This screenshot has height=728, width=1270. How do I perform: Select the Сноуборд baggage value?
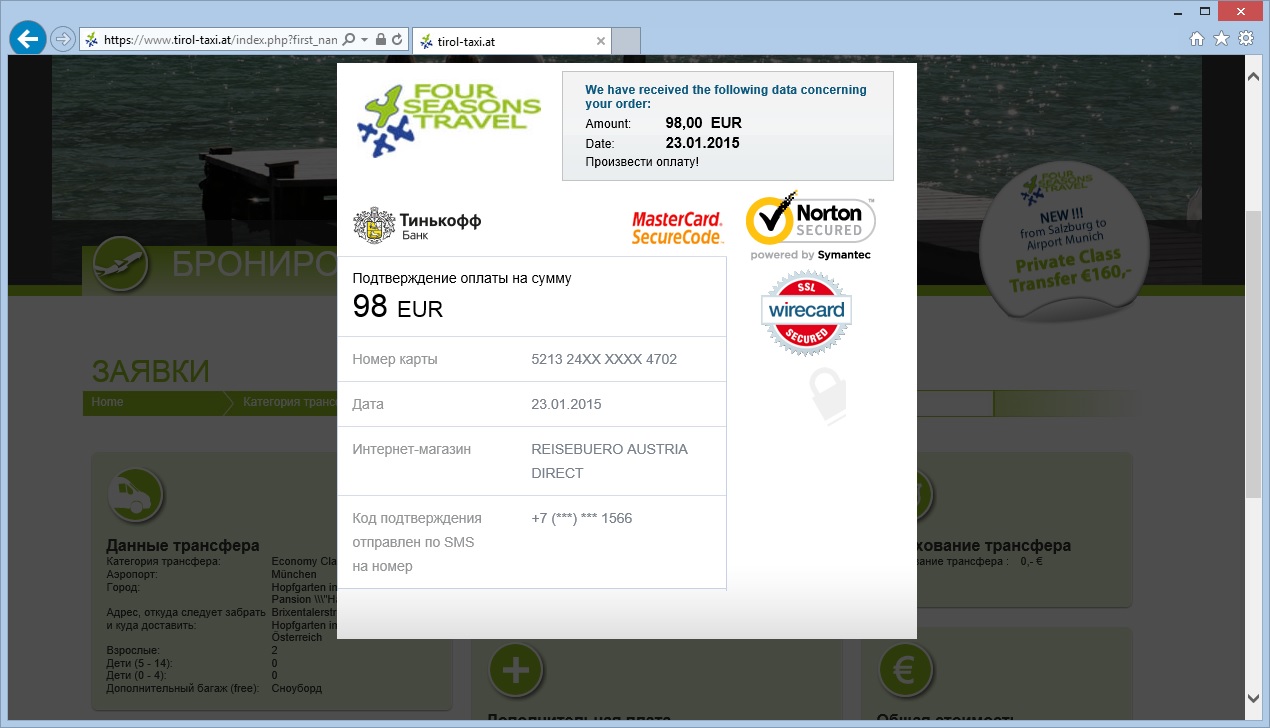click(297, 688)
